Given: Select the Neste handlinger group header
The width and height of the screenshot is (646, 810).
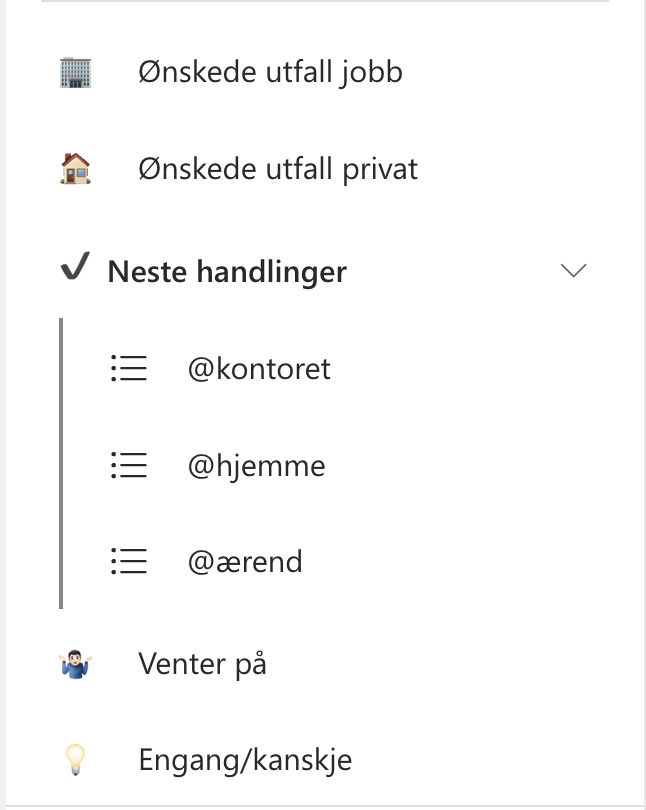Looking at the screenshot, I should click(227, 271).
